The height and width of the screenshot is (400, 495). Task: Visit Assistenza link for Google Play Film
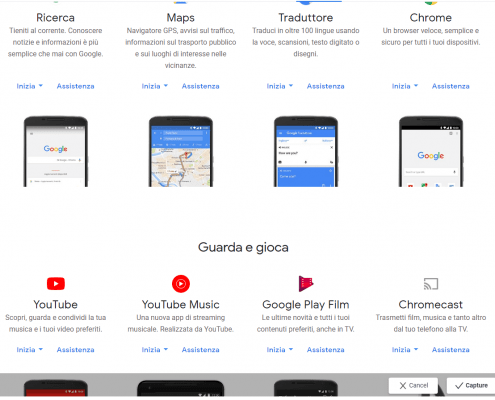point(325,350)
